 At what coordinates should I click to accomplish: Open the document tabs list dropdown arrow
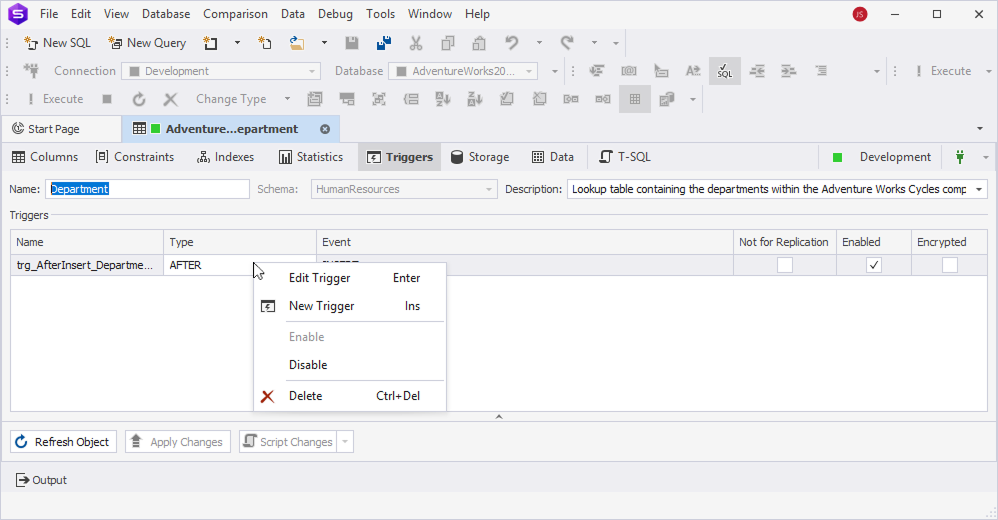[980, 129]
